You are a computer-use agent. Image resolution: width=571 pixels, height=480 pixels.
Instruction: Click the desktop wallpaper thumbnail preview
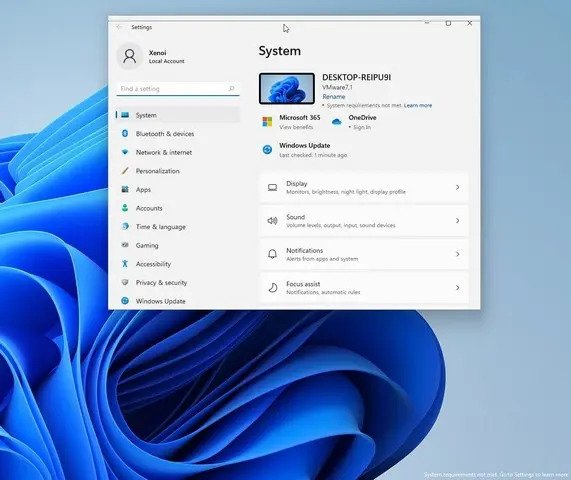tap(287, 88)
